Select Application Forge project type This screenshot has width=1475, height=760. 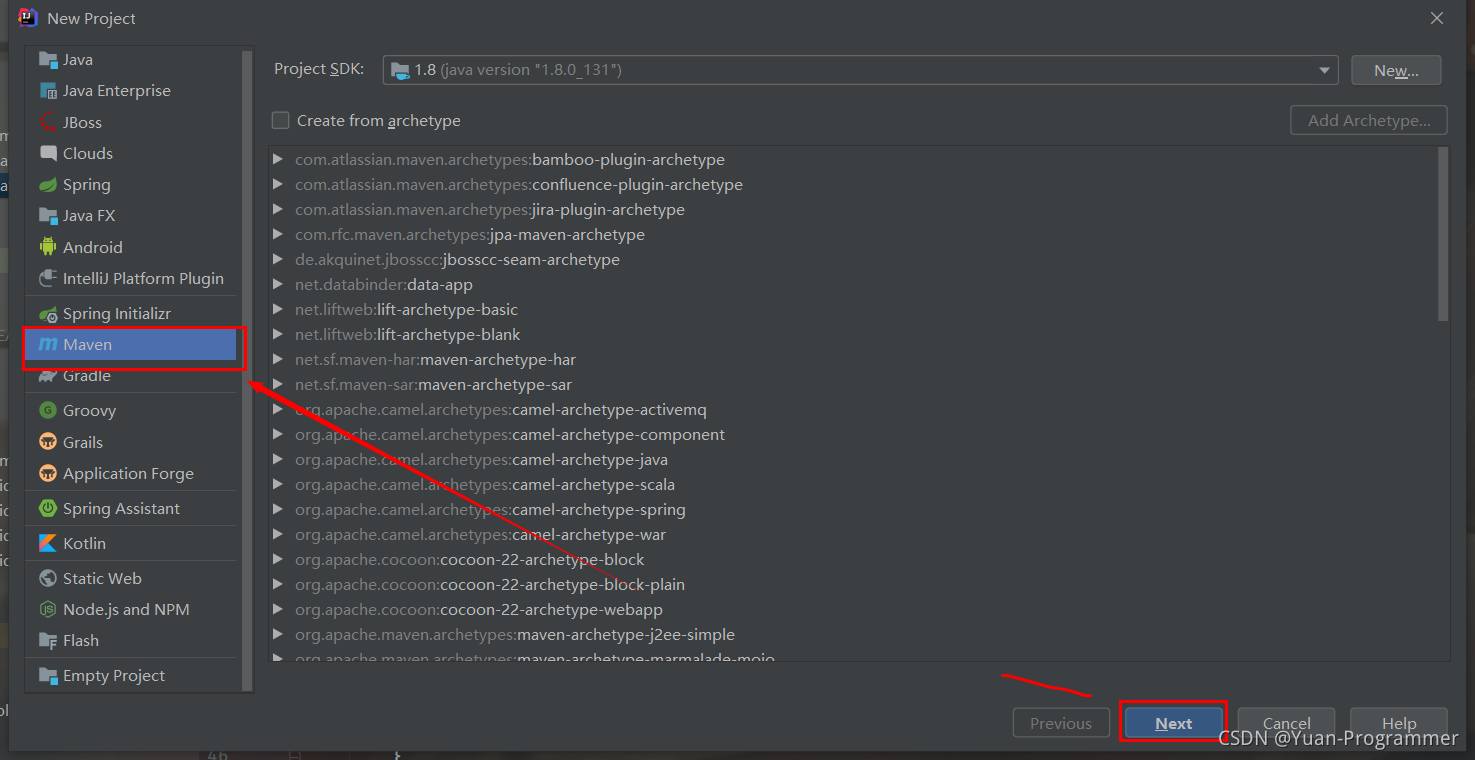tap(132, 473)
